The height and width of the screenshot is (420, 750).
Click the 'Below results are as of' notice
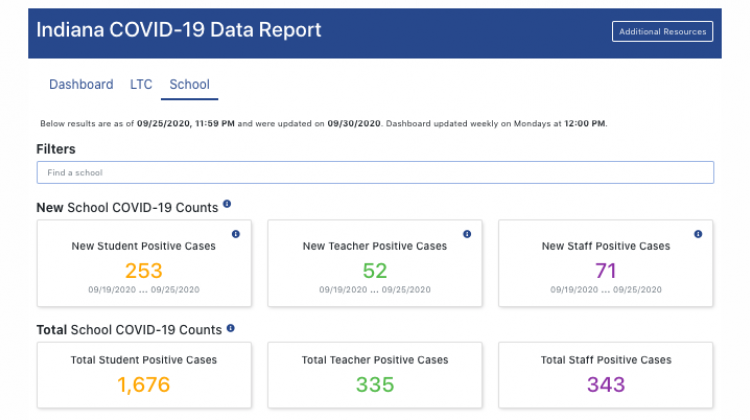coord(324,124)
